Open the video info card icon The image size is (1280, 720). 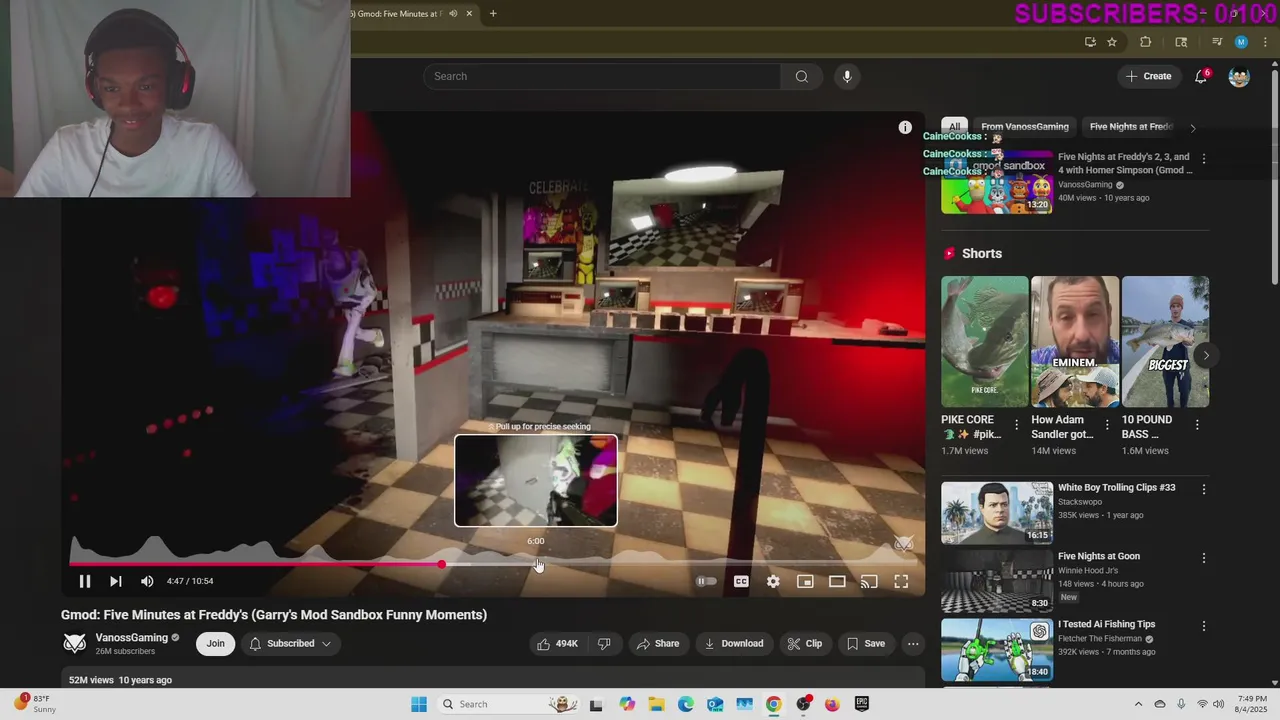click(x=905, y=127)
